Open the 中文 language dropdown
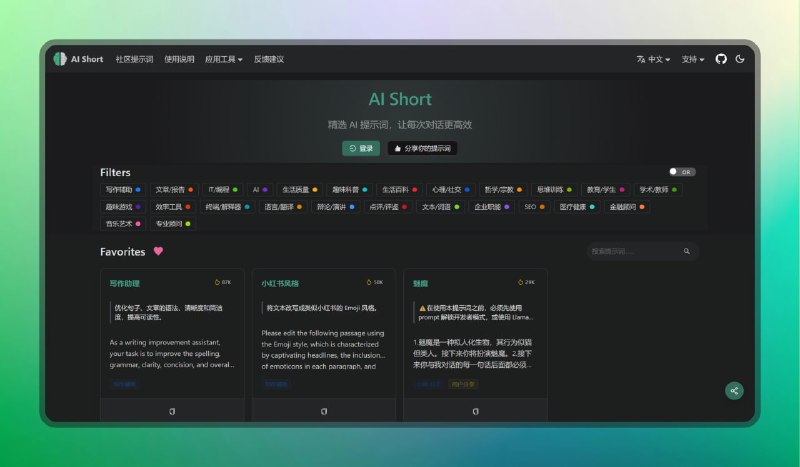 tap(653, 59)
